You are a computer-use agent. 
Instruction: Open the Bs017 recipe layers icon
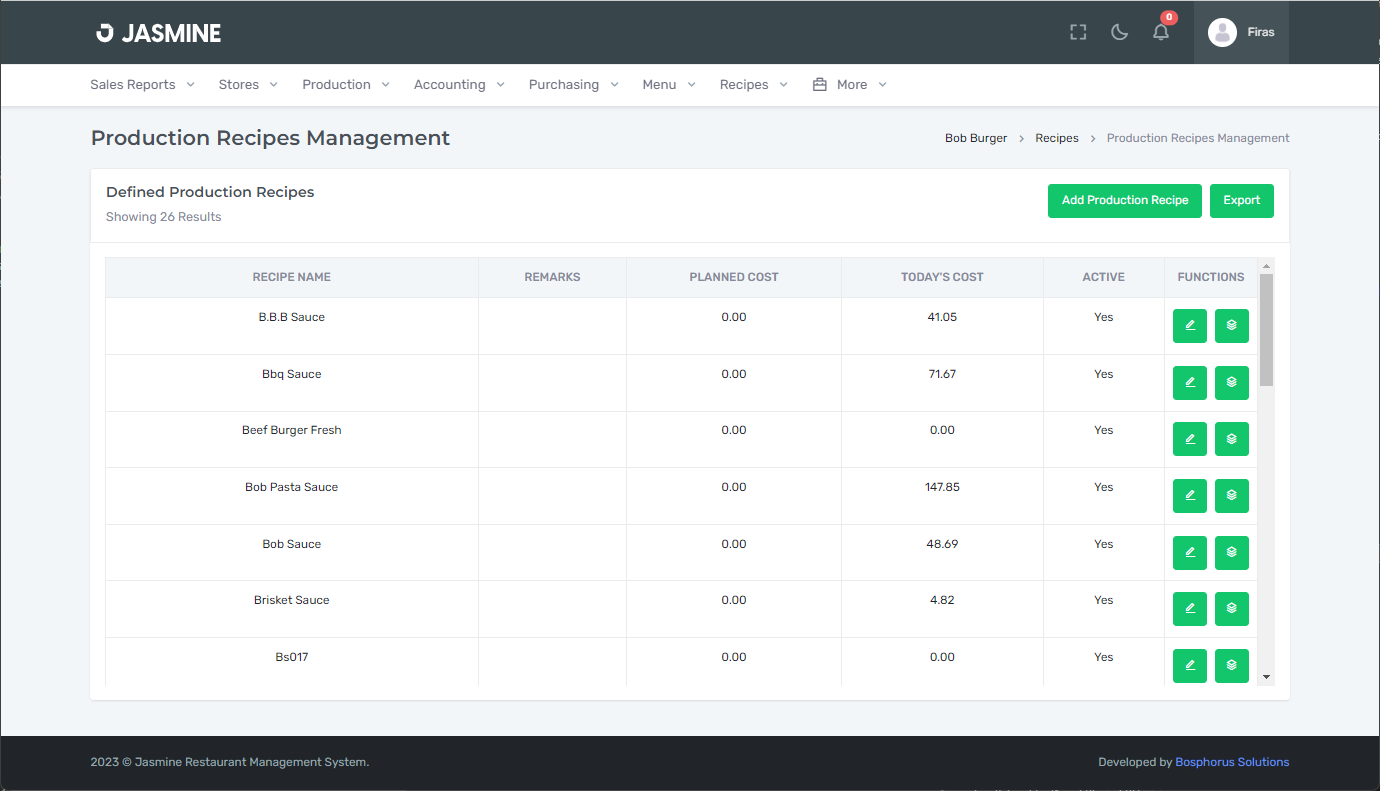(x=1231, y=665)
